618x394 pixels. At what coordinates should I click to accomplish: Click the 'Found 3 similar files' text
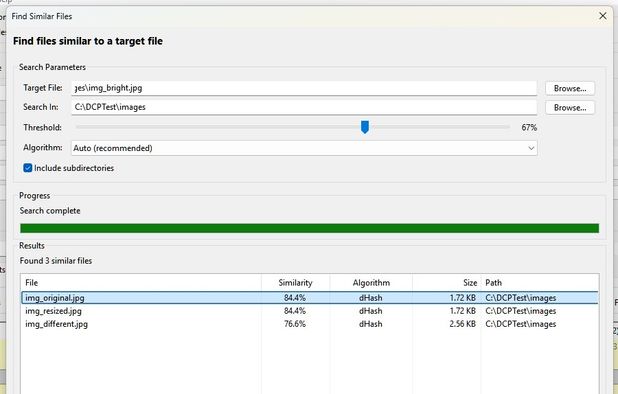(56, 261)
